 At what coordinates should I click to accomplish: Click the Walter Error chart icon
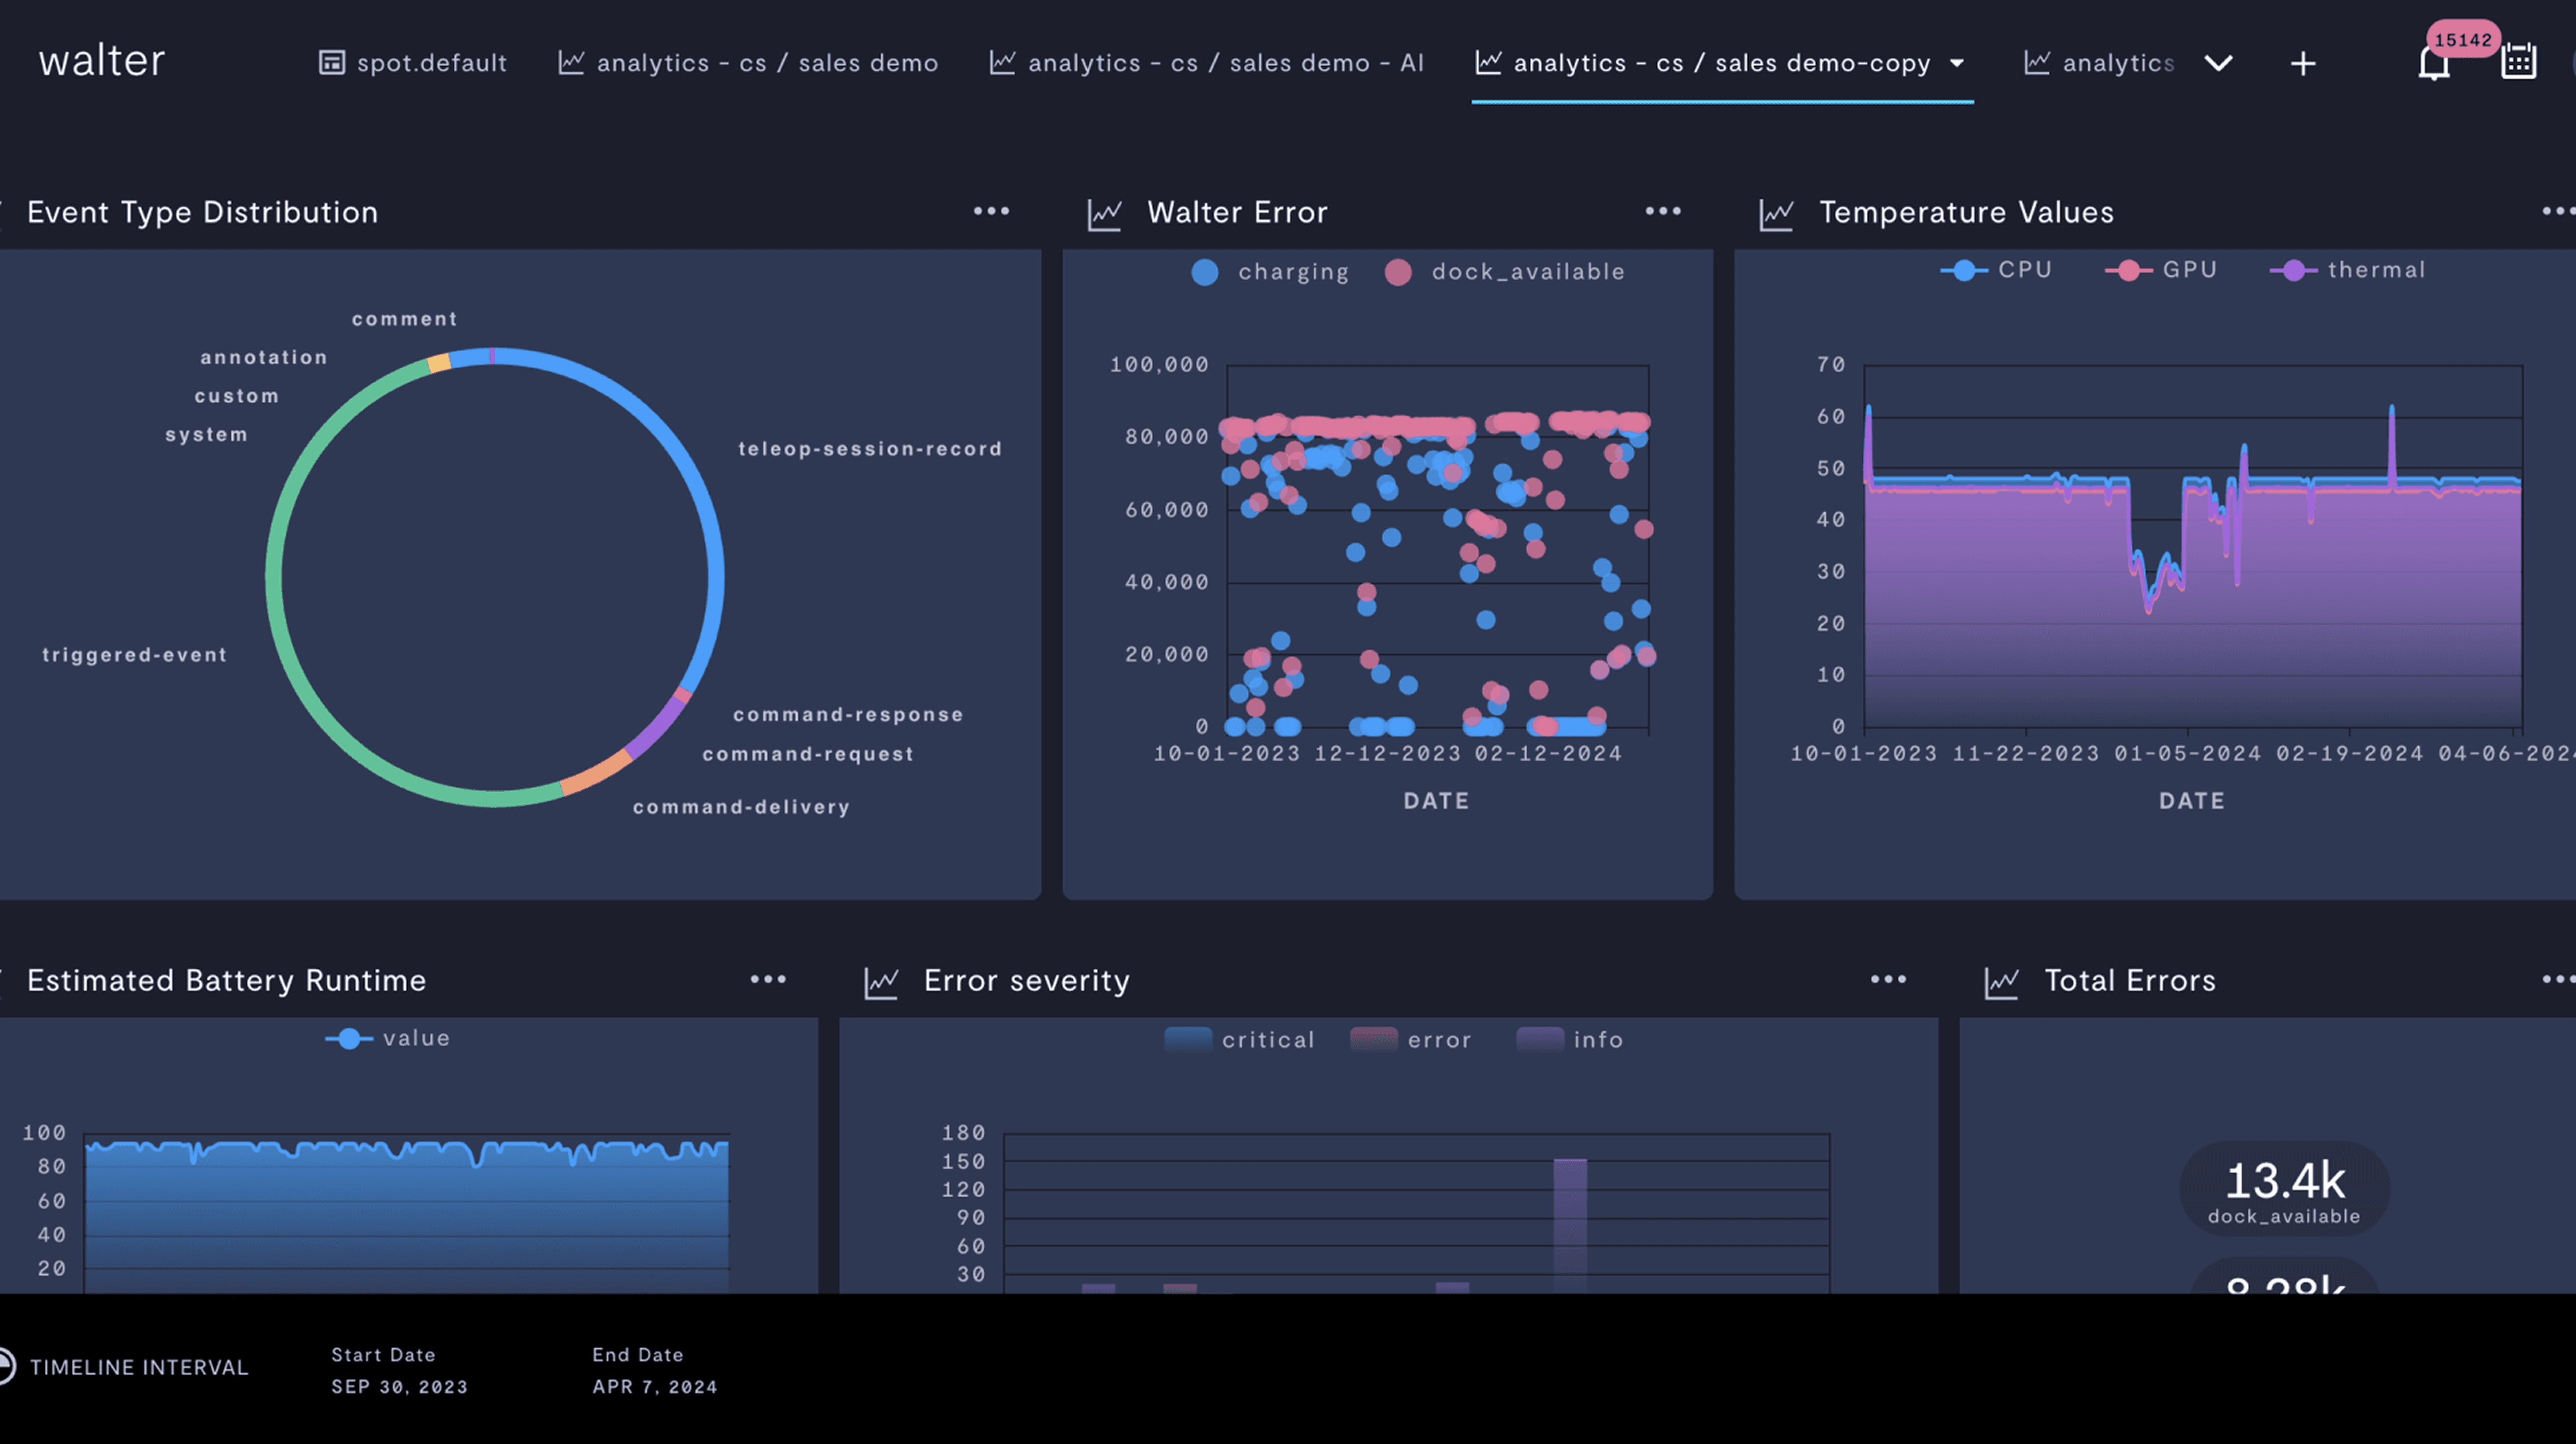pyautogui.click(x=1105, y=214)
